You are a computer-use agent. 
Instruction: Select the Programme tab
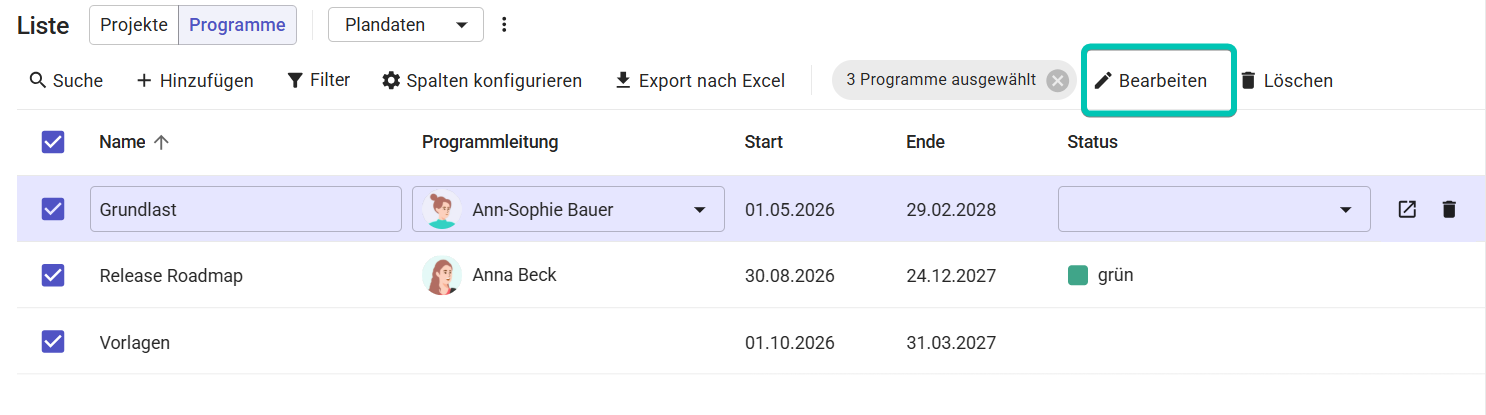pos(237,25)
